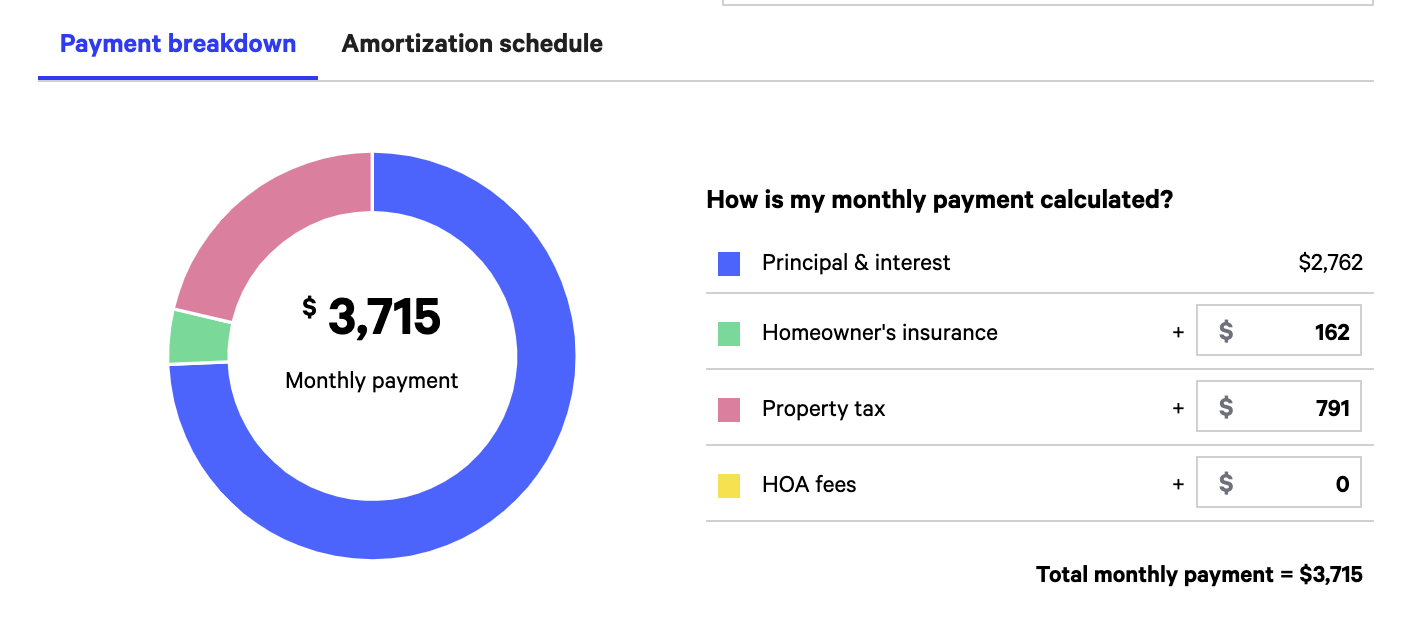Click the green insurance donut chart segment
This screenshot has width=1418, height=640.
(199, 338)
